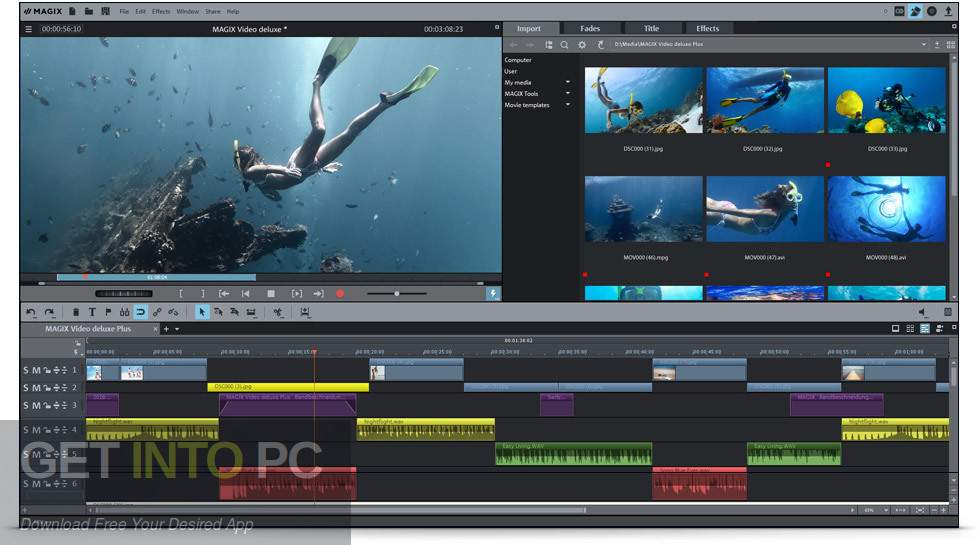978x545 pixels.
Task: Click the Redo arrow in edit toolbar
Action: coord(49,312)
